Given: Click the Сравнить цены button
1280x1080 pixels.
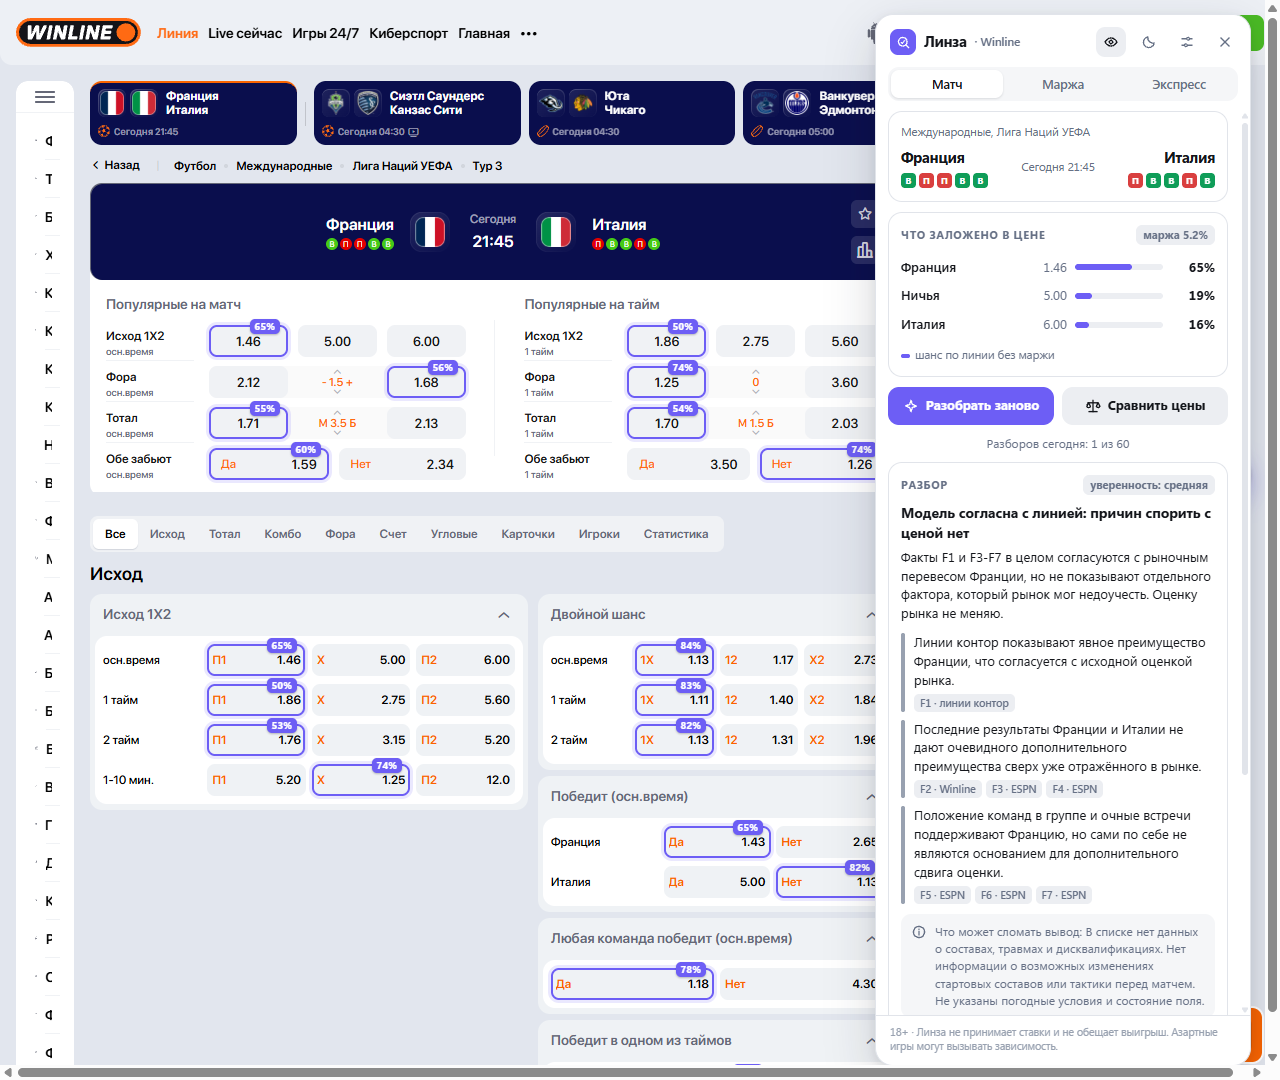Looking at the screenshot, I should (1145, 406).
